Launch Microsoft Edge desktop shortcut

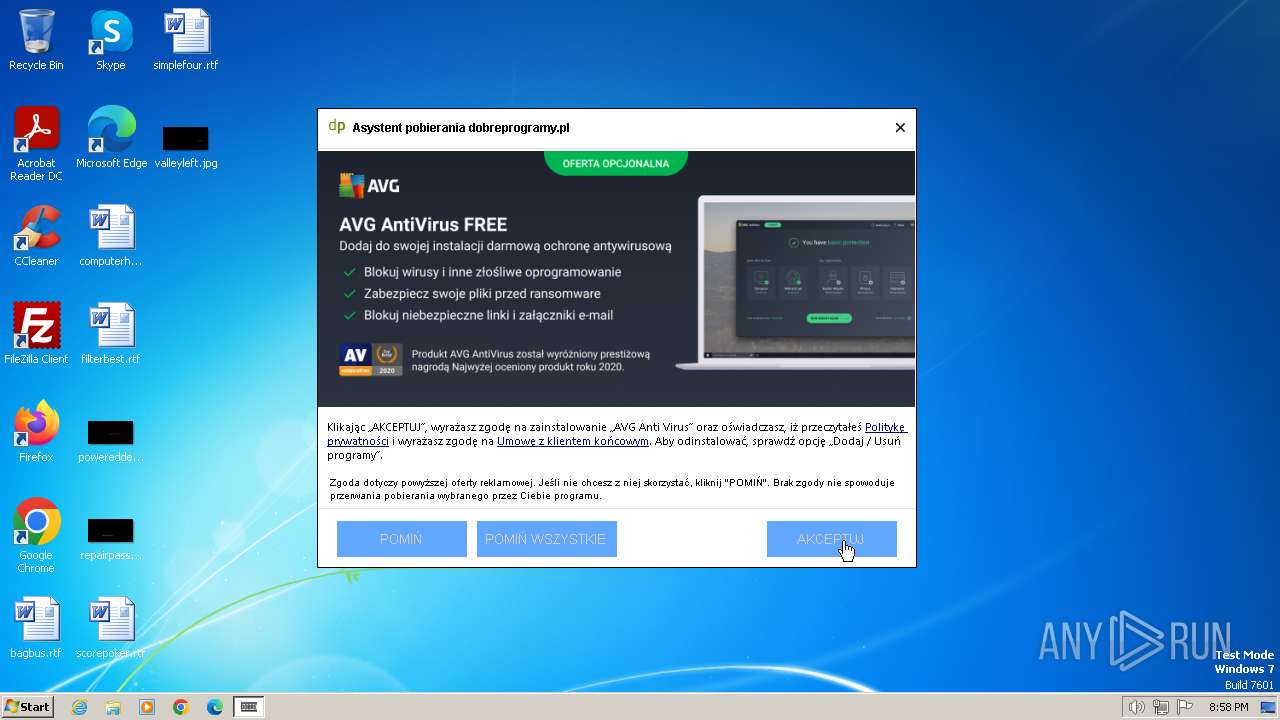point(111,138)
